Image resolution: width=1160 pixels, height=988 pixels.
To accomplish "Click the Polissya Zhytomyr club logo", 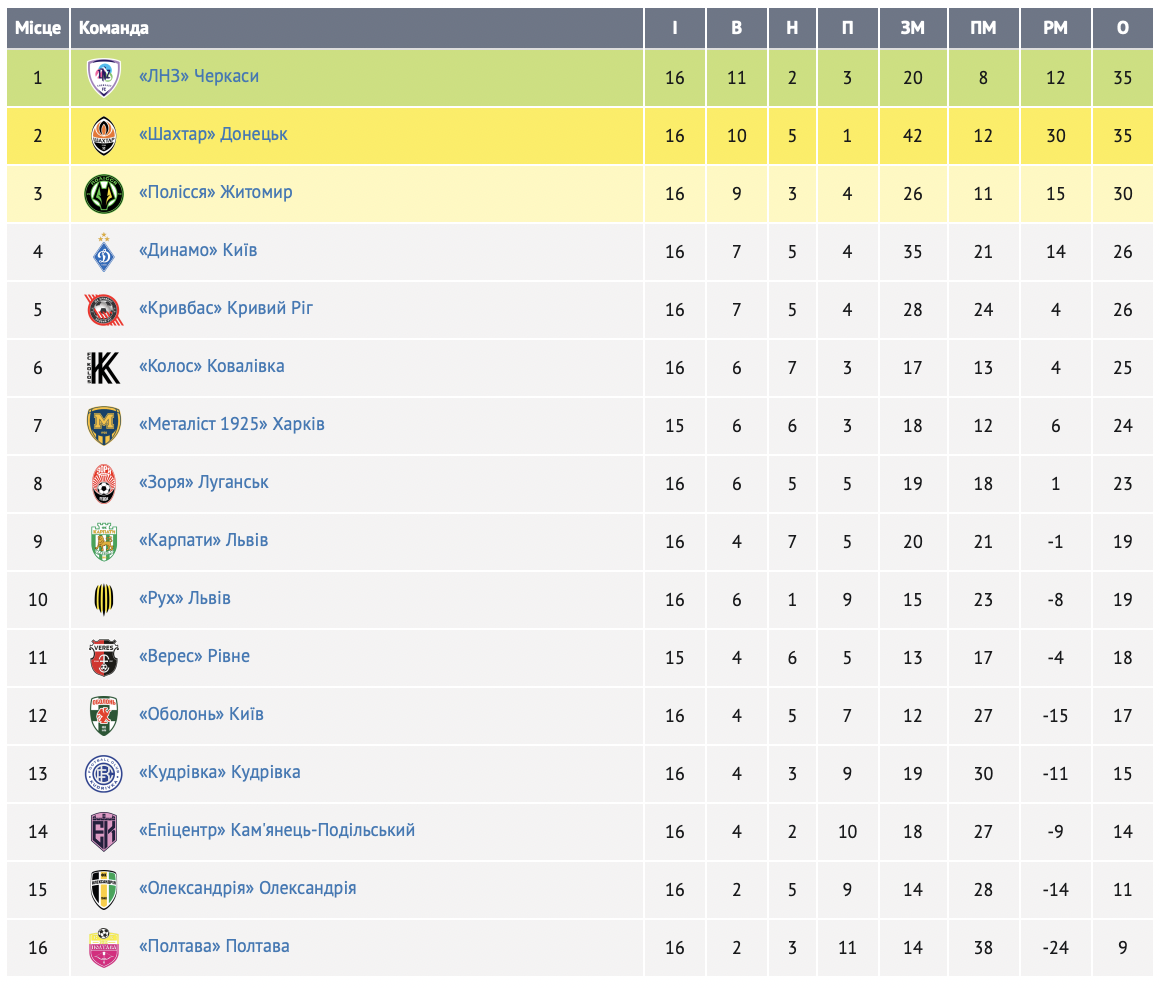I will (x=104, y=194).
